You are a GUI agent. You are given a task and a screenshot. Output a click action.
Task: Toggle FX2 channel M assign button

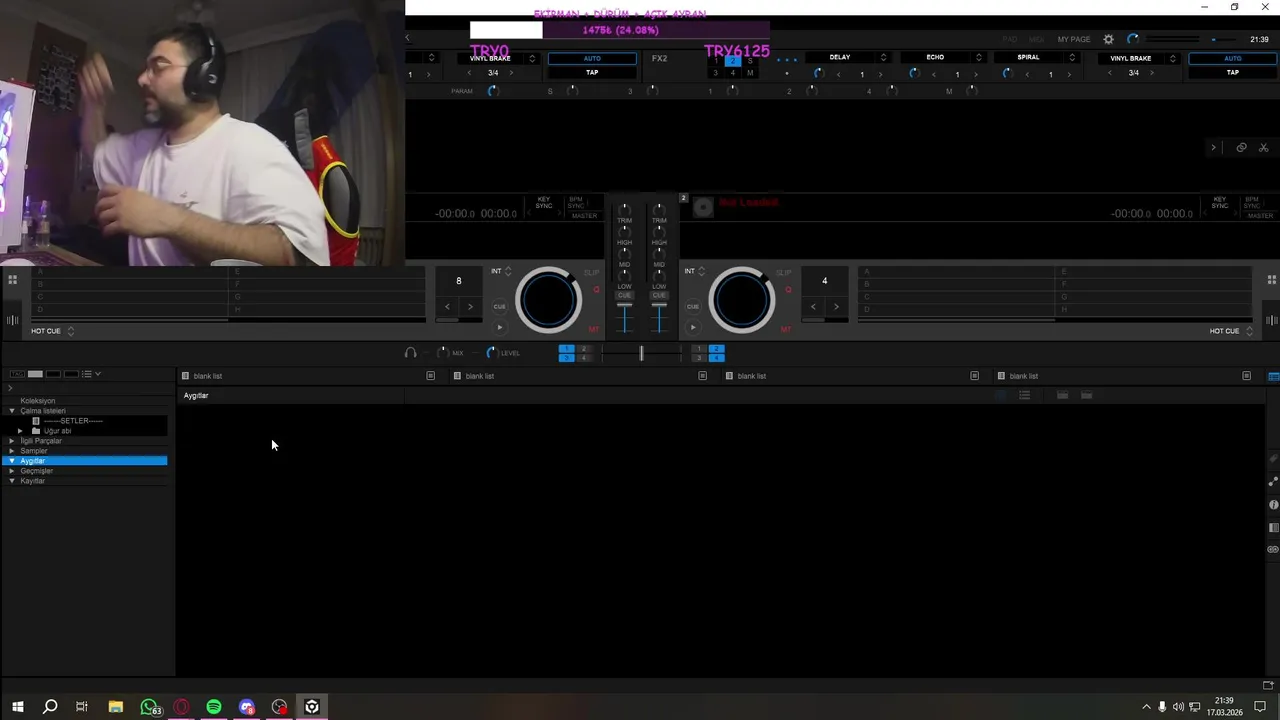(x=750, y=73)
